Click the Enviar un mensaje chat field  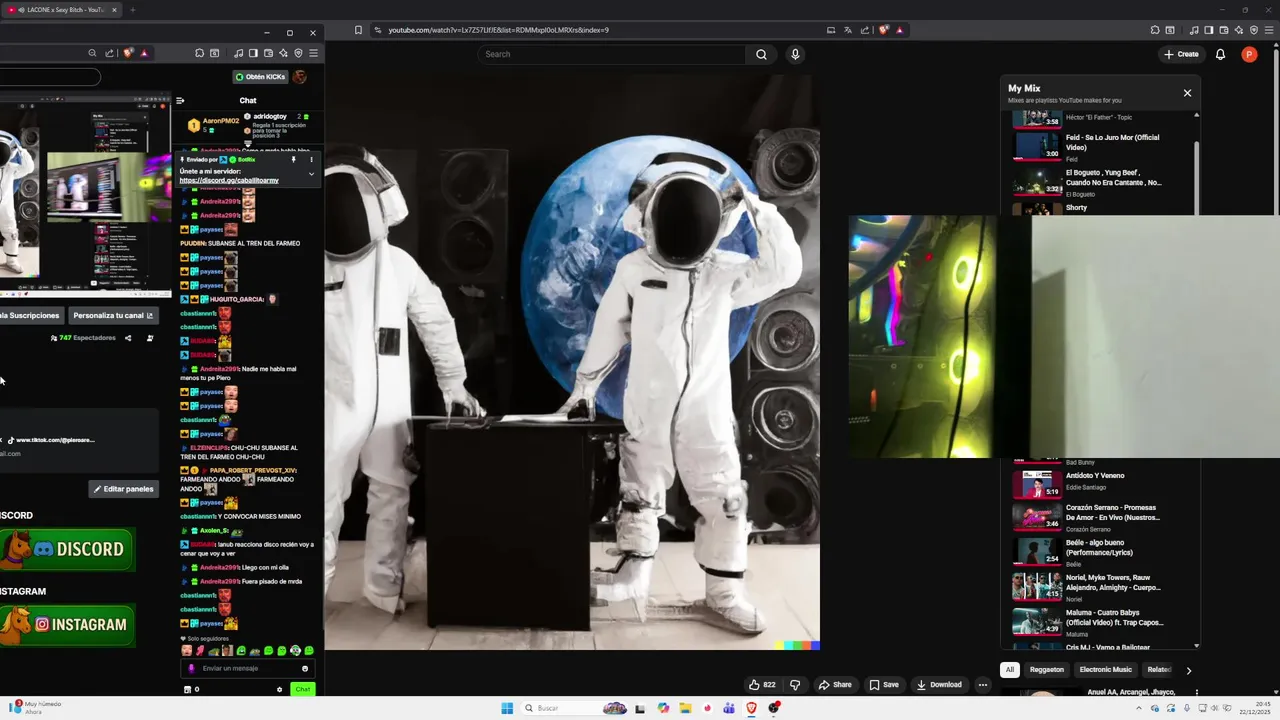pos(249,668)
